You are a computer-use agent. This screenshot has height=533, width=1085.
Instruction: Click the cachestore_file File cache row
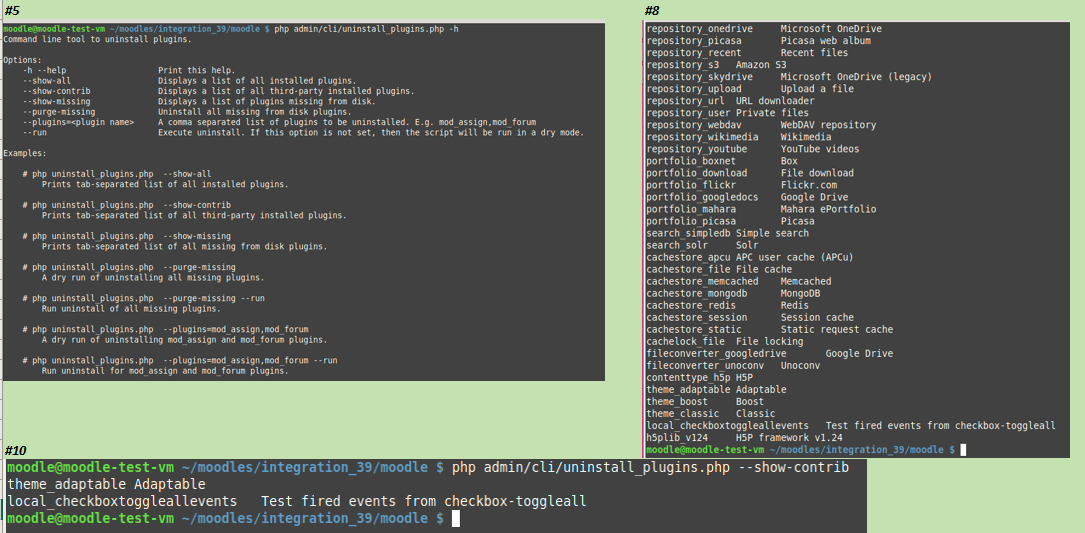click(719, 269)
